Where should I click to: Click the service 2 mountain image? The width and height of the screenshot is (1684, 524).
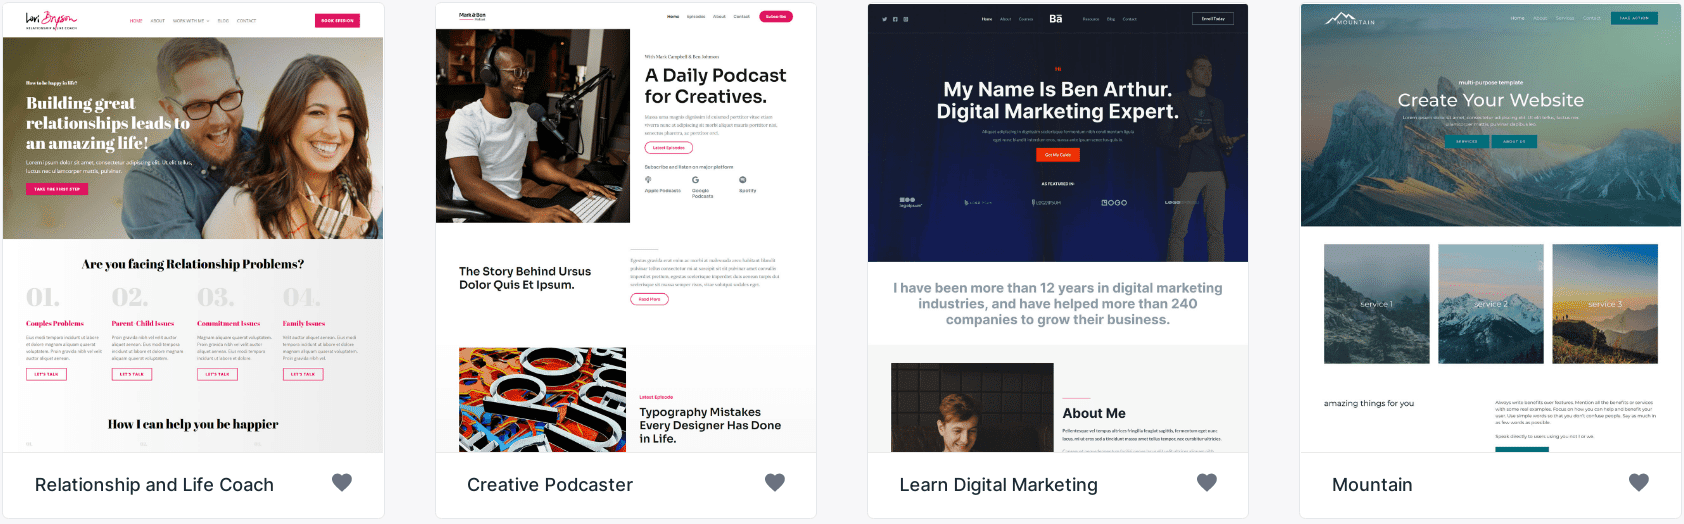[x=1491, y=303]
